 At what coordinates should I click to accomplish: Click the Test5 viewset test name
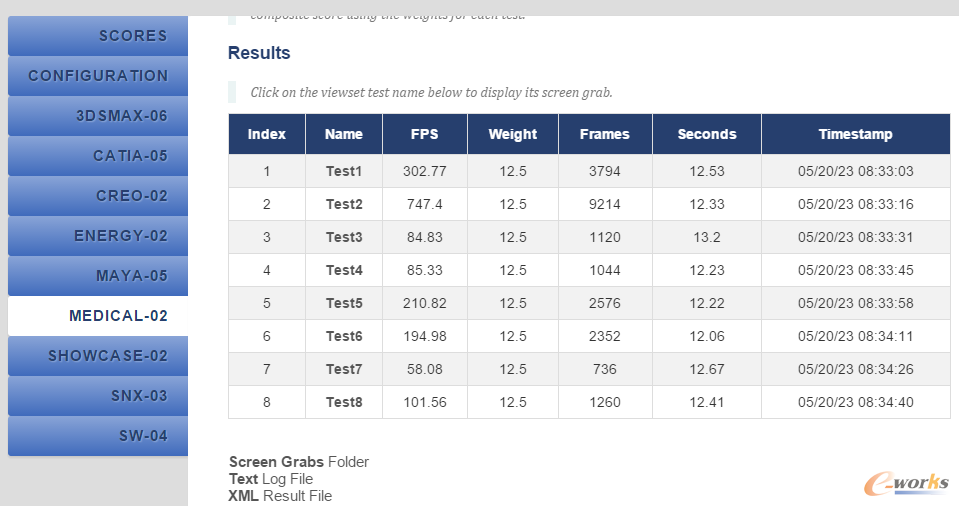344,303
